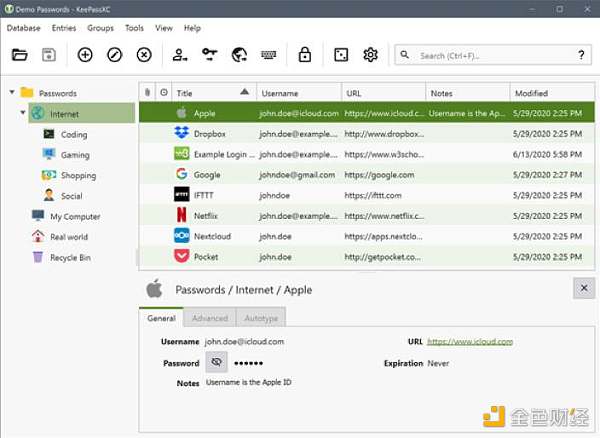The image size is (600, 438).
Task: Sort by attachment paperclip column
Action: pos(147,93)
